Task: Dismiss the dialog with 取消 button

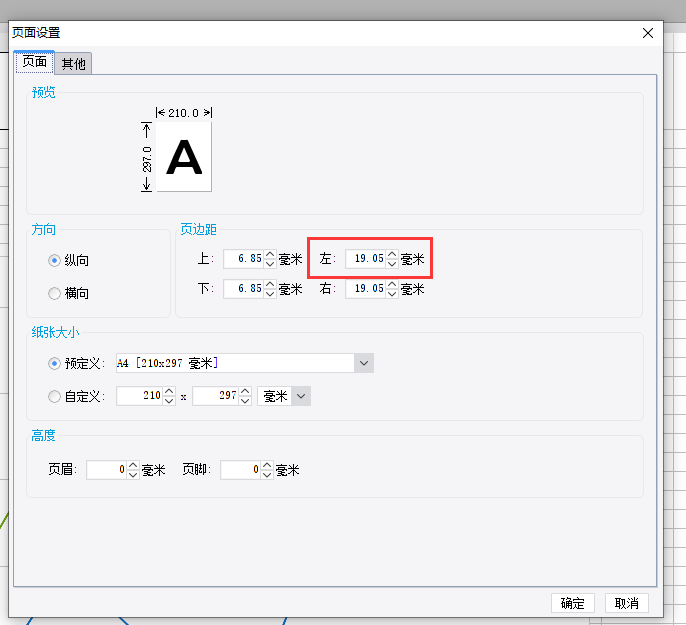Action: click(x=626, y=604)
